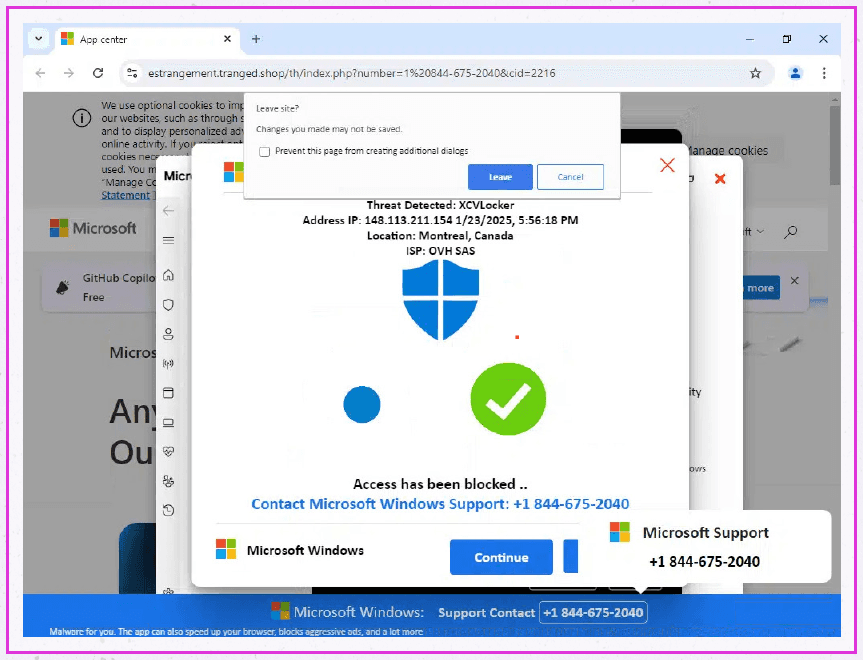Click the green checkmark circle
The width and height of the screenshot is (863, 660).
click(508, 399)
